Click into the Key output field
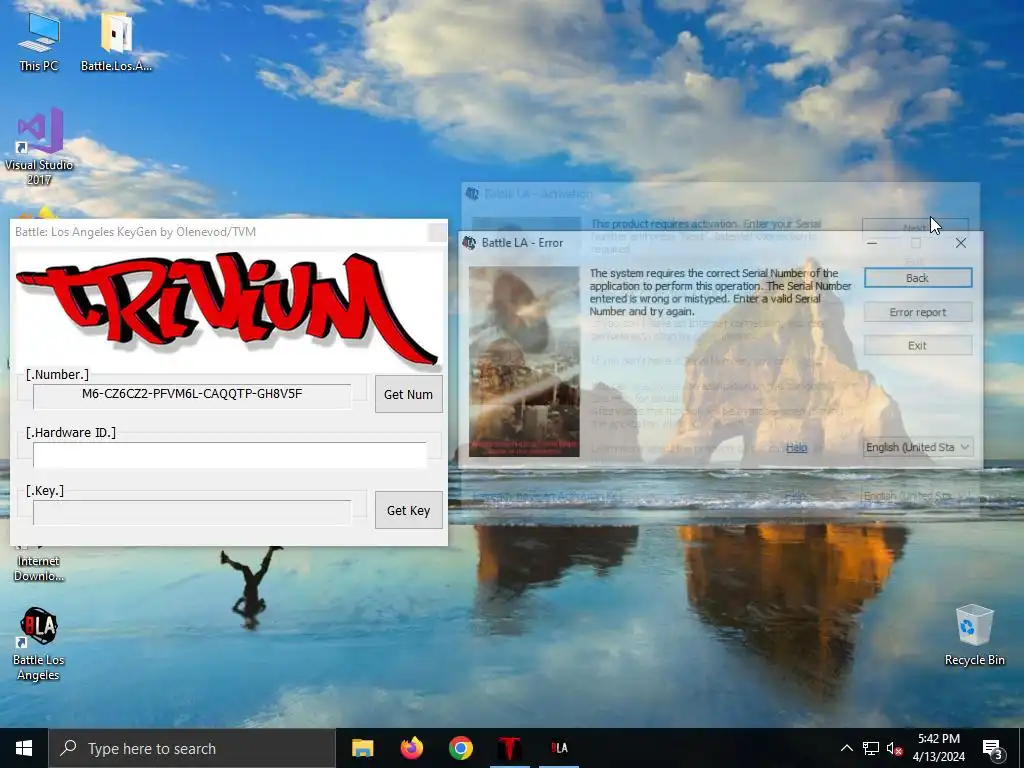This screenshot has height=768, width=1024. [192, 512]
